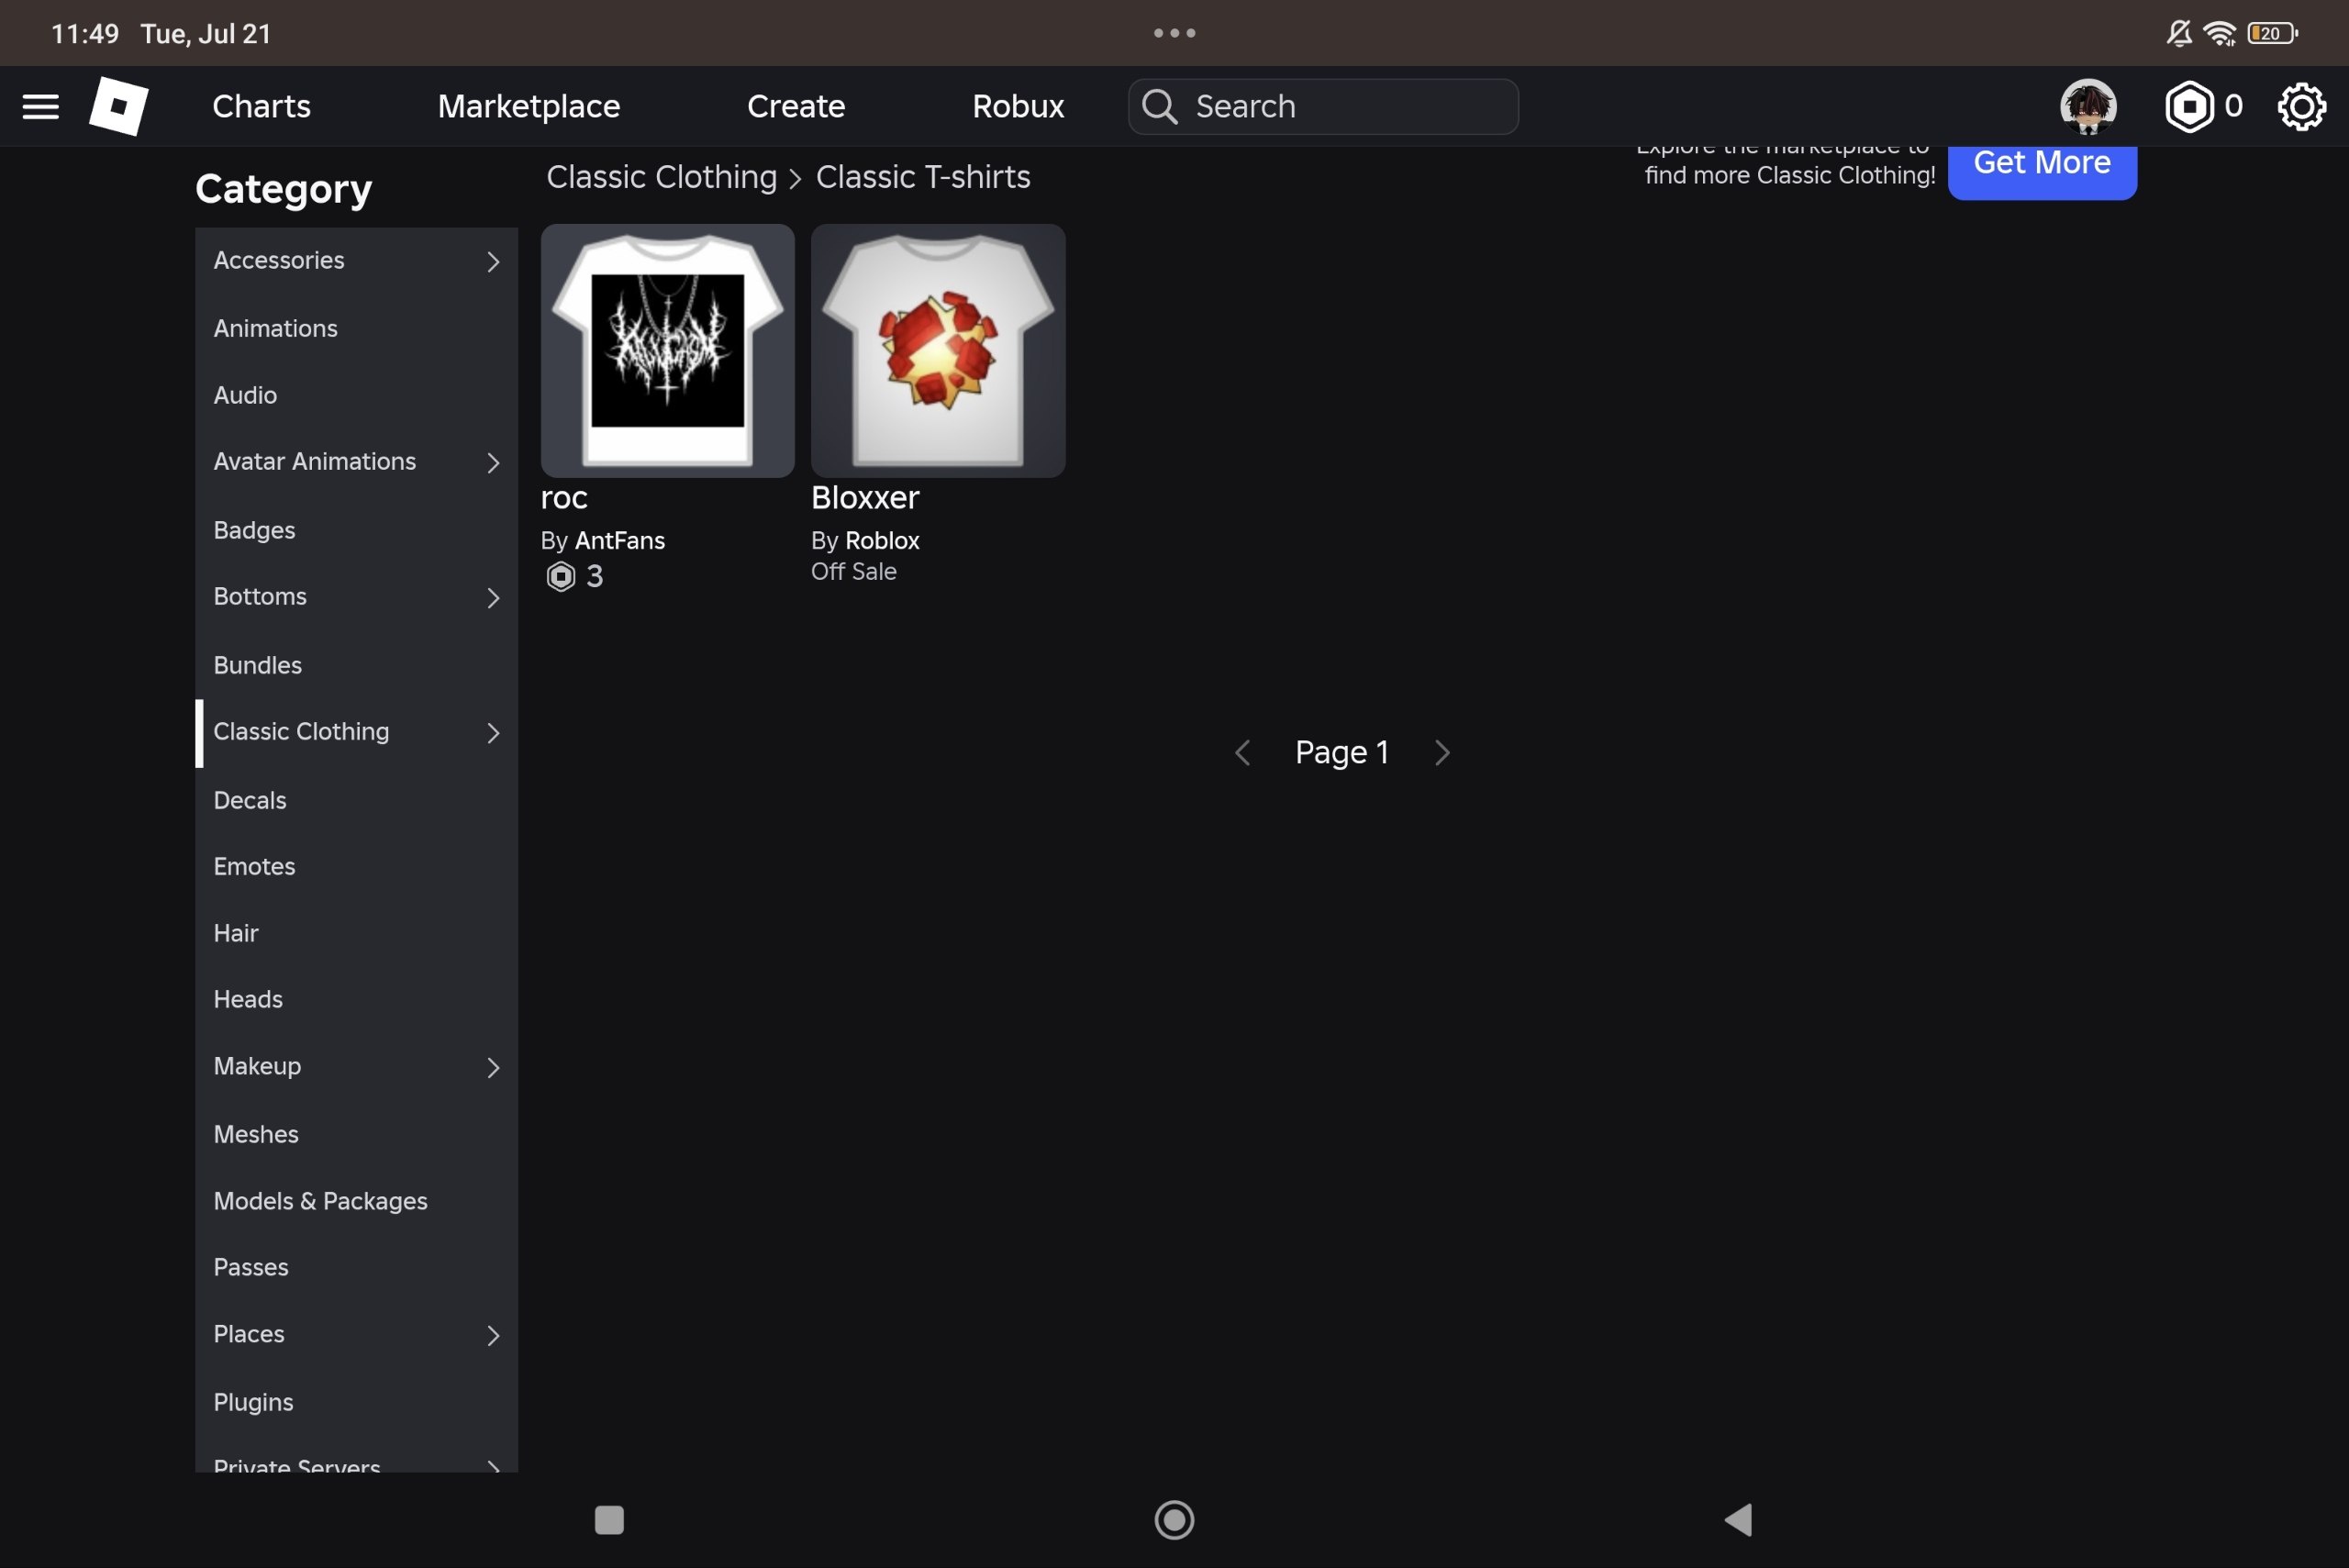The width and height of the screenshot is (2349, 1568).
Task: Open the user avatar profile
Action: point(2088,106)
